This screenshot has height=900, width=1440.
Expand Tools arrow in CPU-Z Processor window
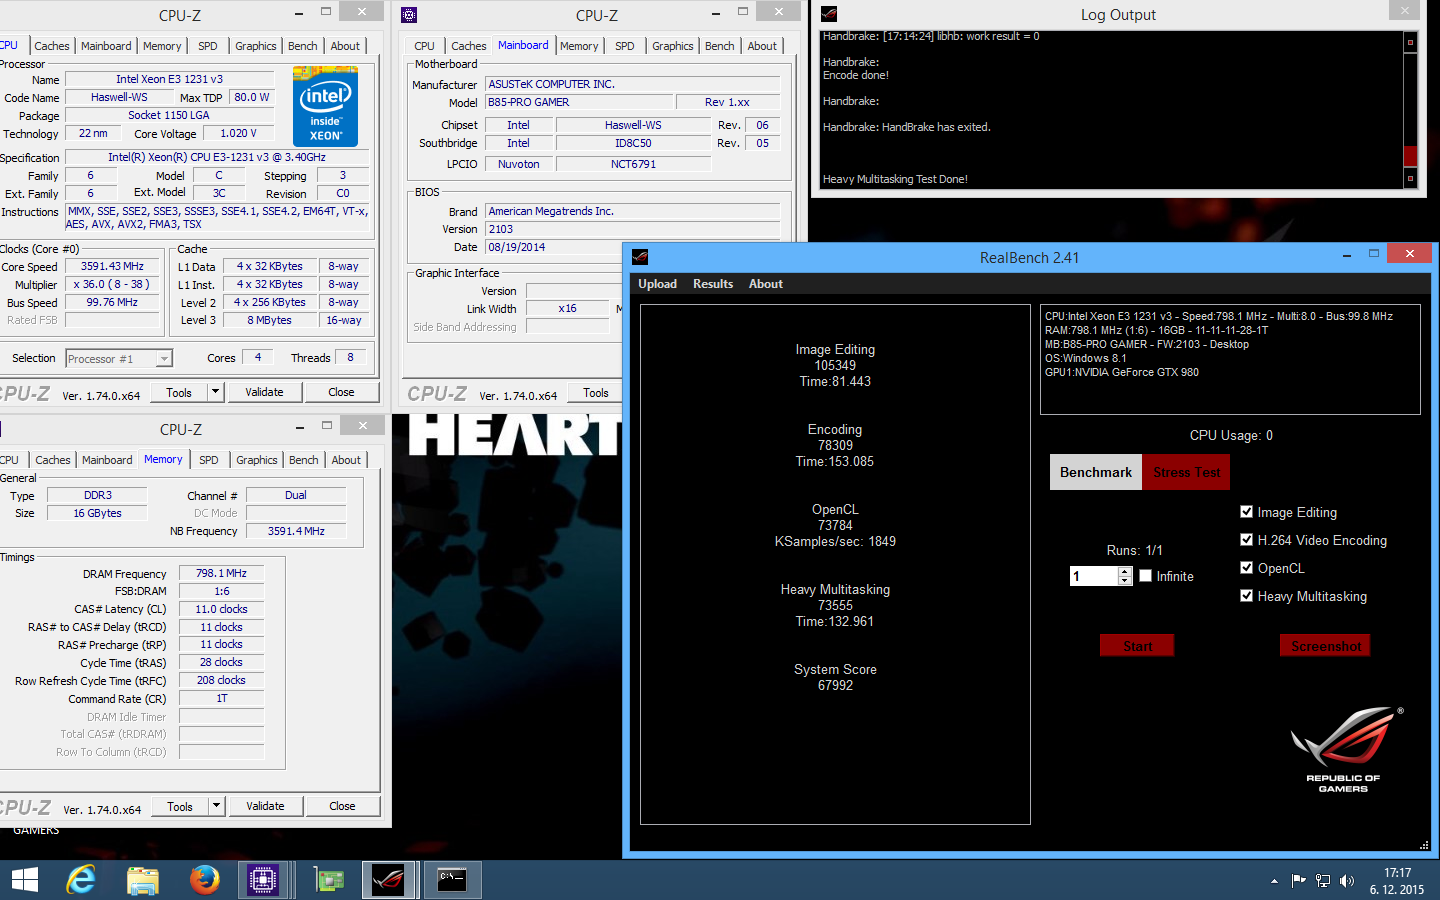click(x=215, y=392)
